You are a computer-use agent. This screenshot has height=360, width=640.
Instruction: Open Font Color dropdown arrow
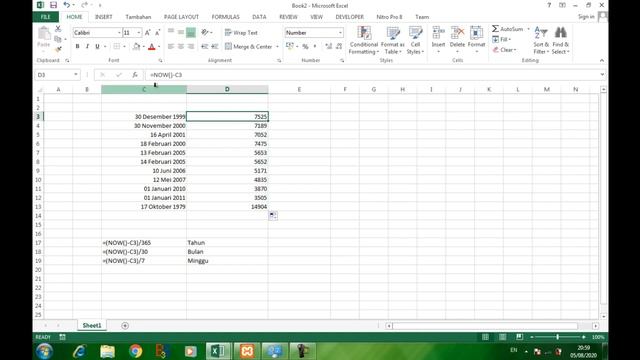click(x=159, y=47)
